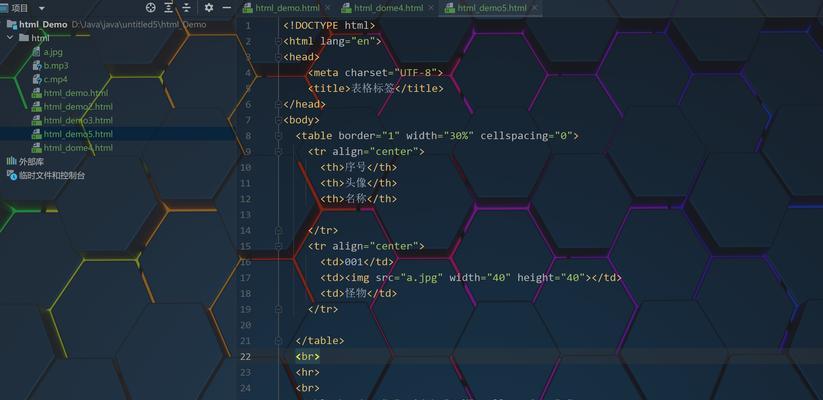
Task: Select b.mp3 in the project tree
Action: (56, 65)
